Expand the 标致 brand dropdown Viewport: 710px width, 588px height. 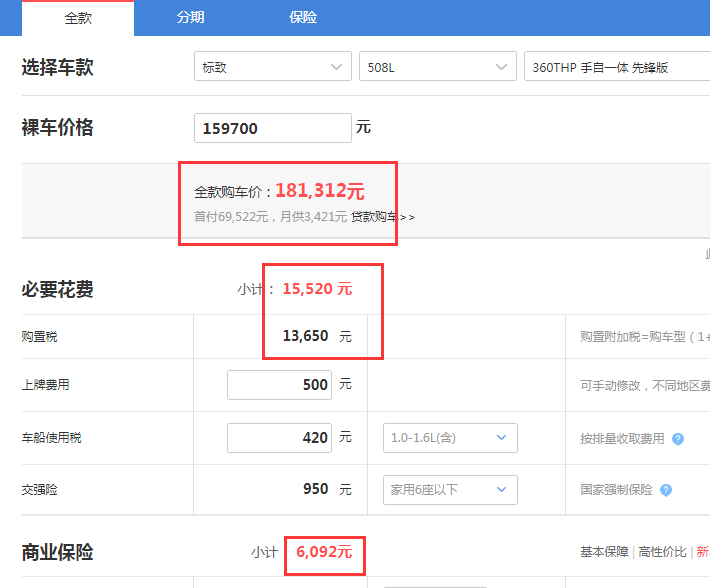(x=273, y=67)
